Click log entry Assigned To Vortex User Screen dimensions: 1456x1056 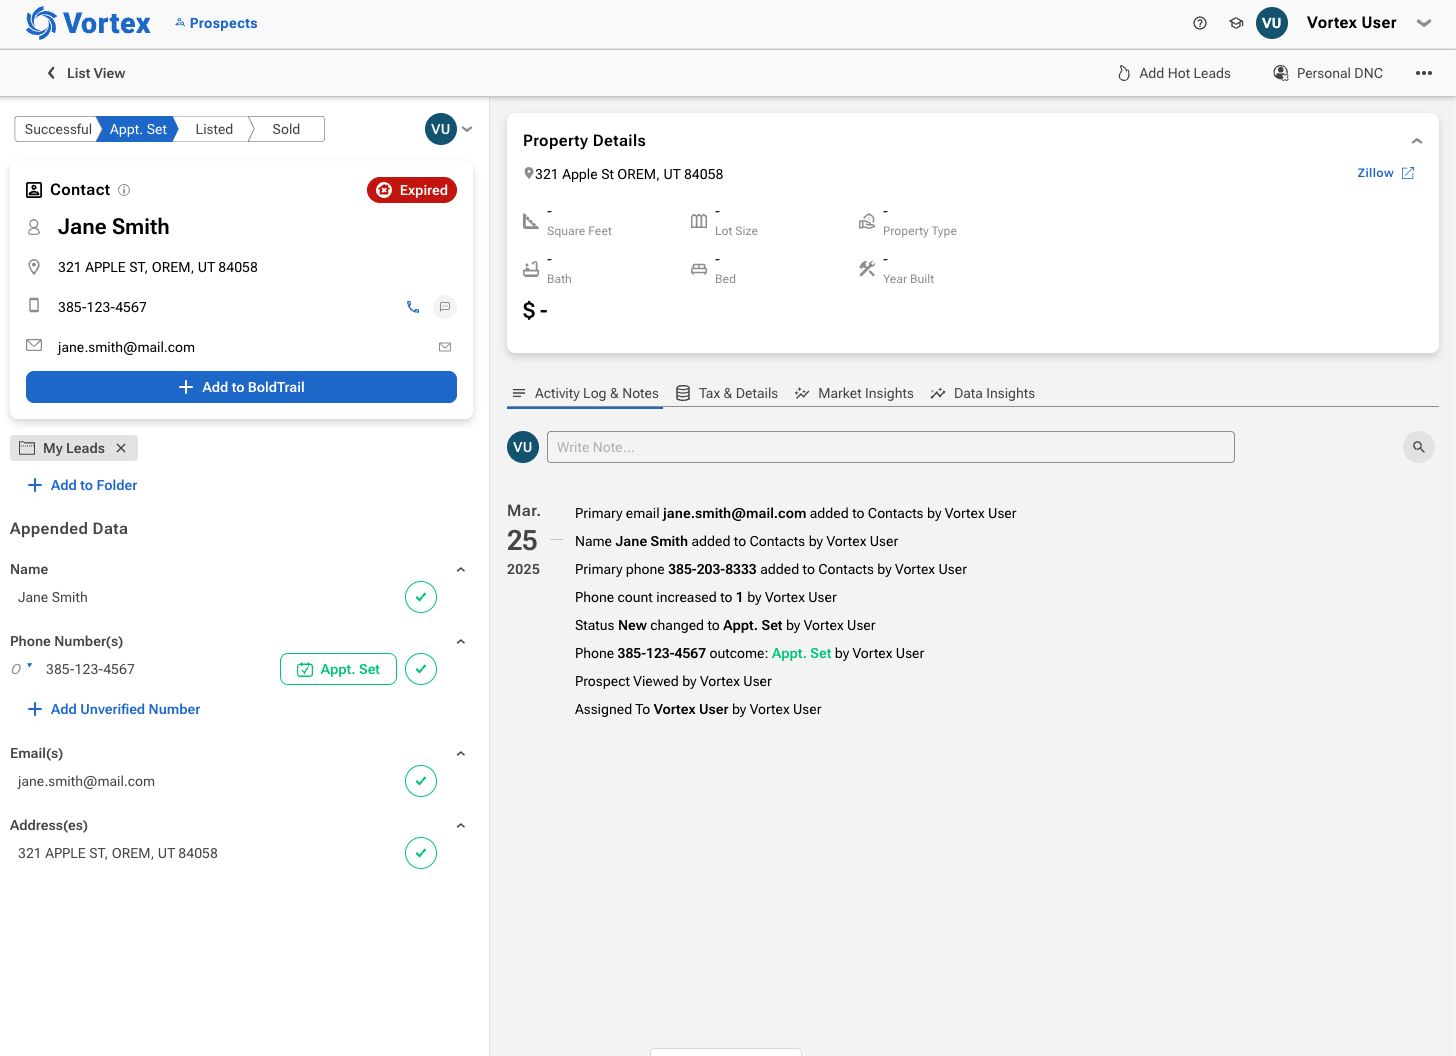click(x=698, y=709)
